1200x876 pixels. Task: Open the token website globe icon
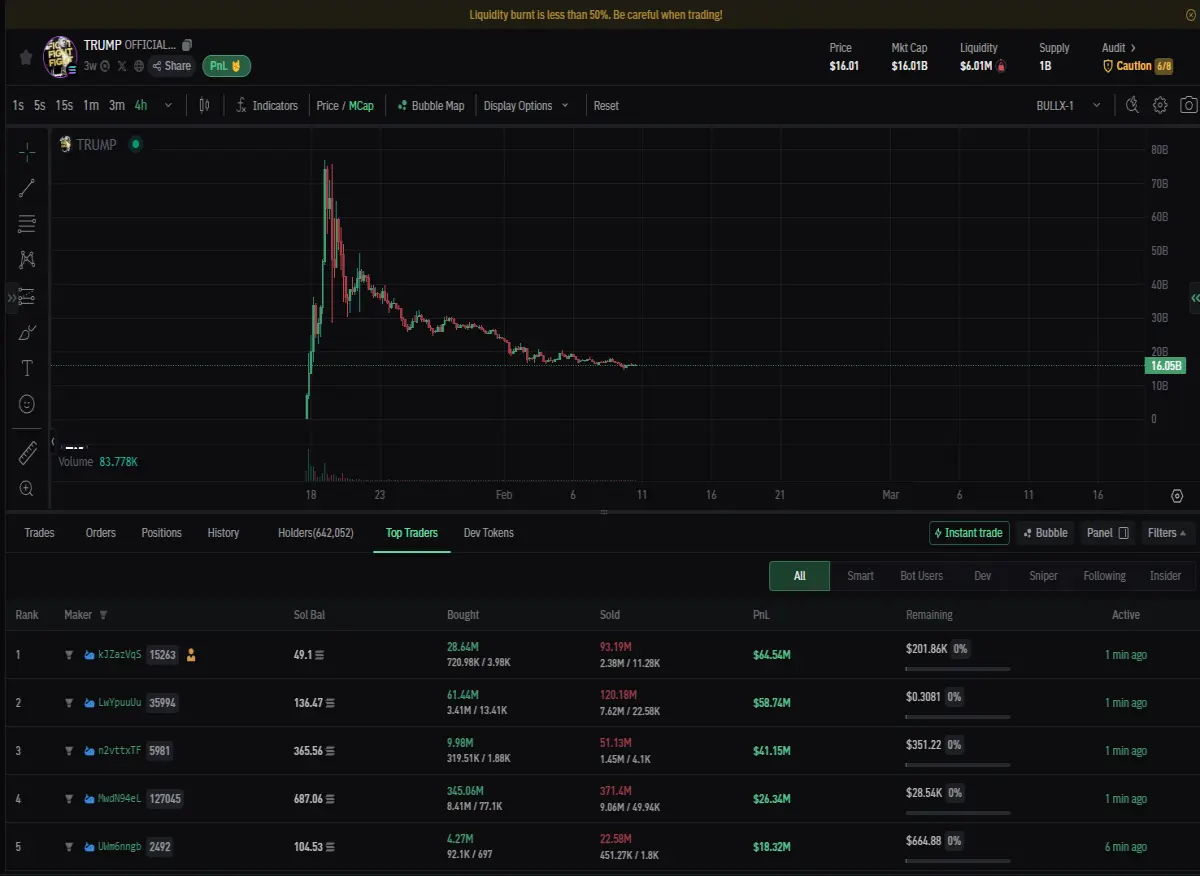[139, 66]
